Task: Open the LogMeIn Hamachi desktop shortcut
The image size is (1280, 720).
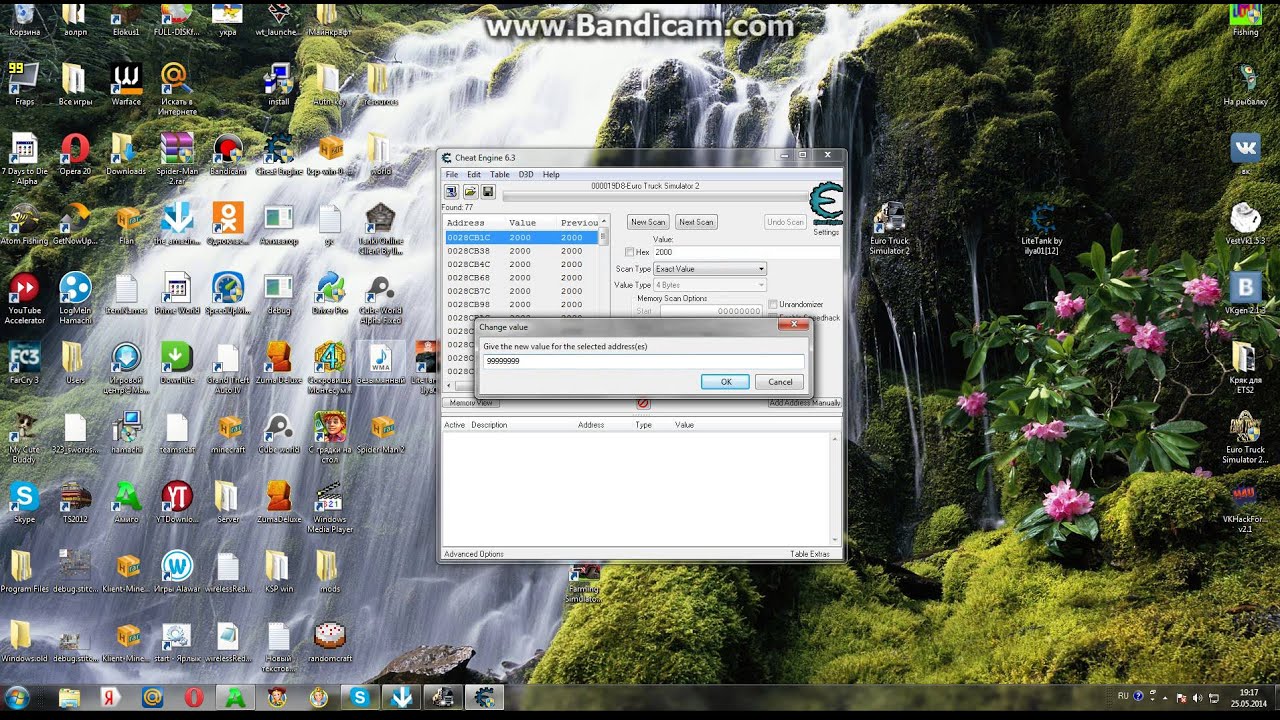Action: point(75,298)
